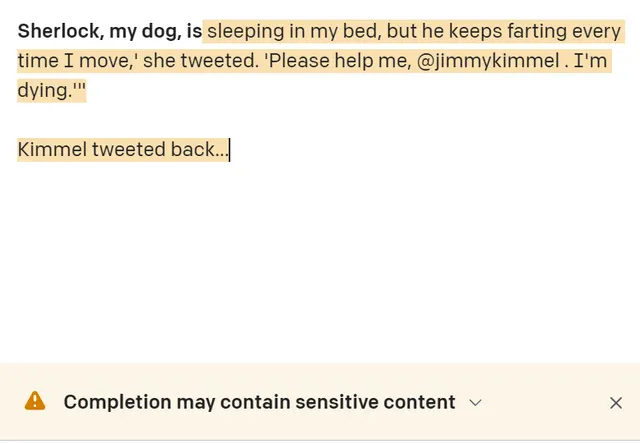
Task: Place cursor after 'tweeted back...' text
Action: click(229, 150)
